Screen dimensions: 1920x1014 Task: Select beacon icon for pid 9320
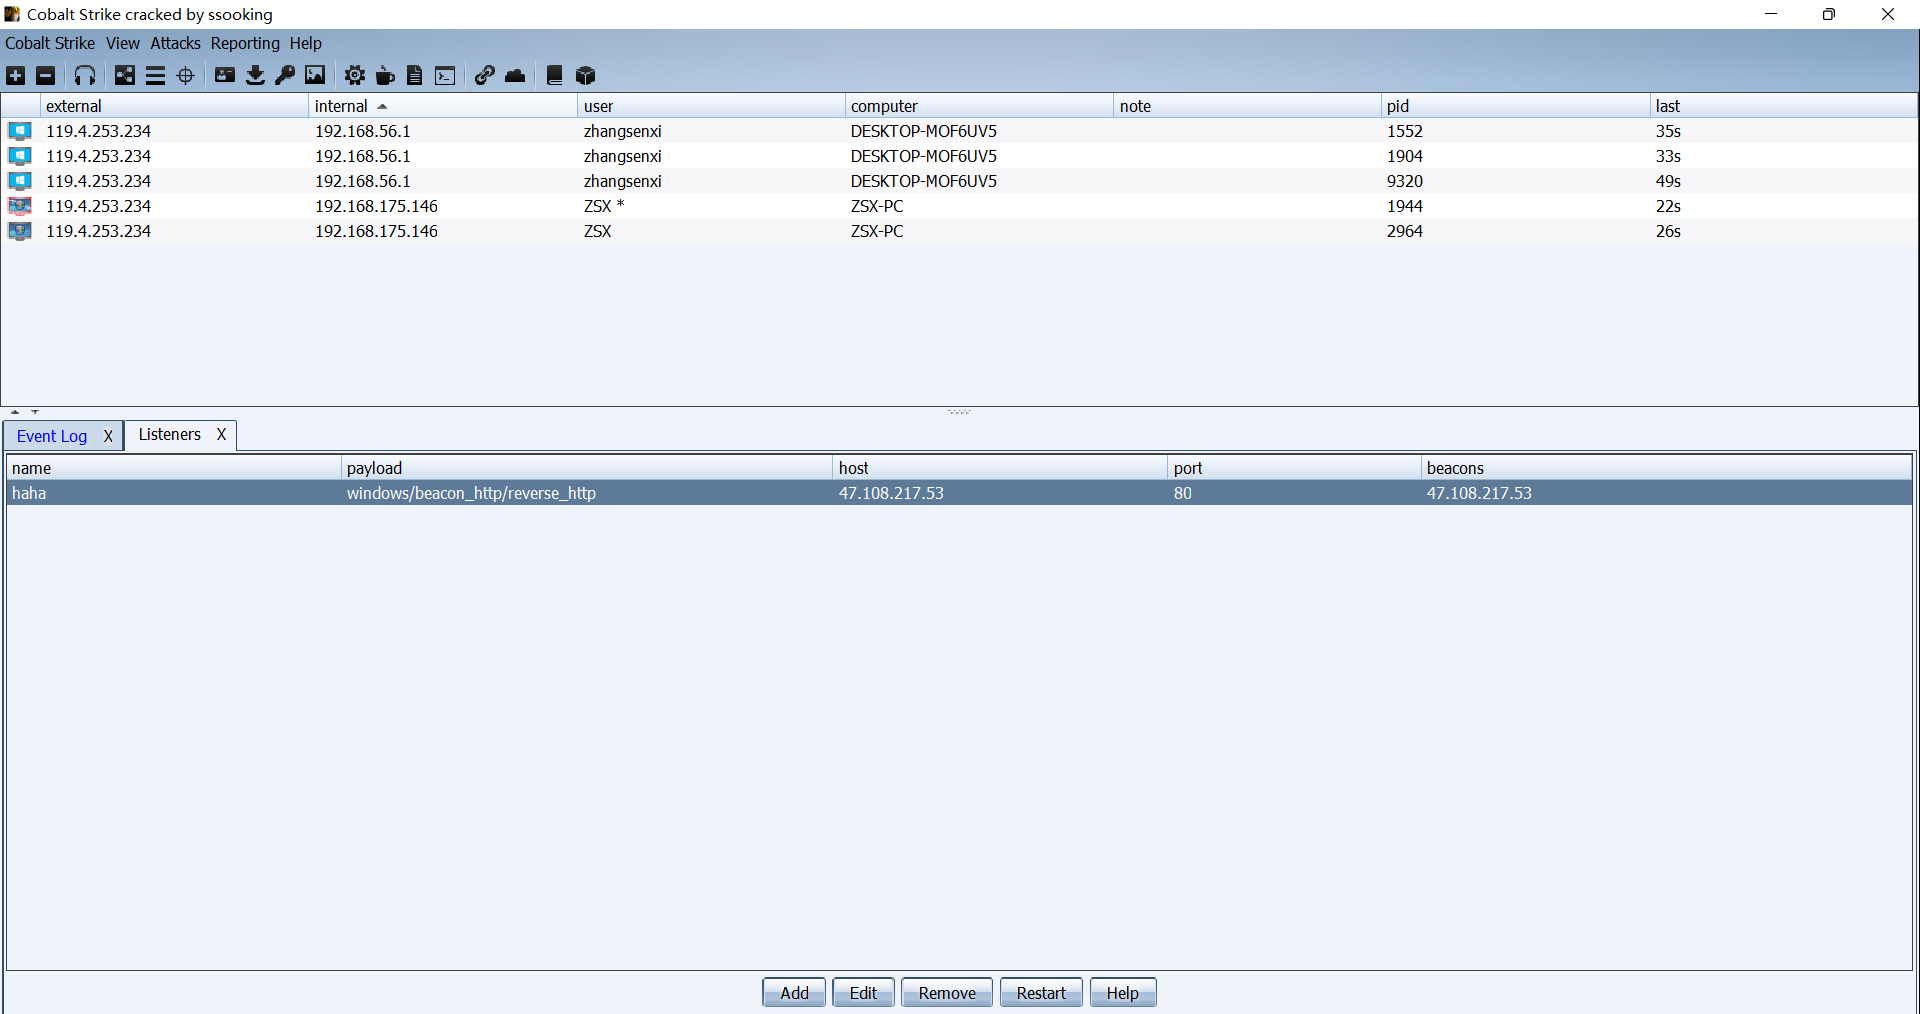(20, 181)
